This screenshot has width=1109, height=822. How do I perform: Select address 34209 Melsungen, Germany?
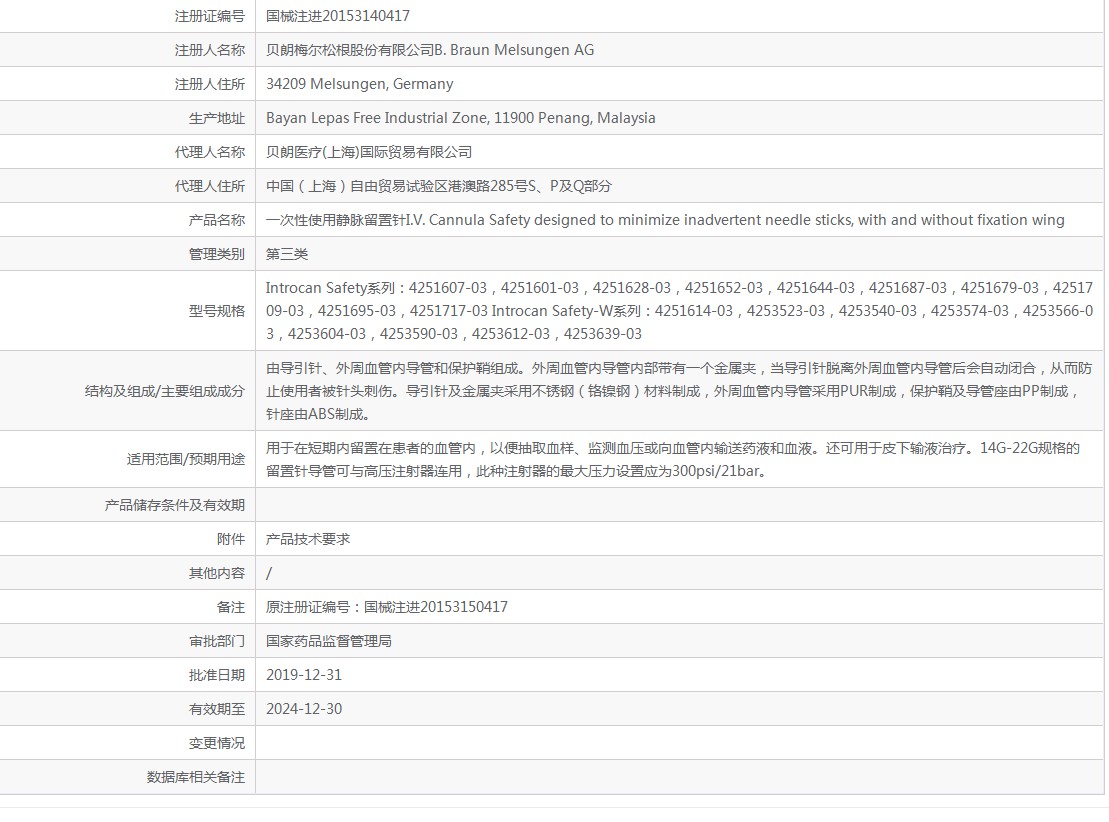359,83
